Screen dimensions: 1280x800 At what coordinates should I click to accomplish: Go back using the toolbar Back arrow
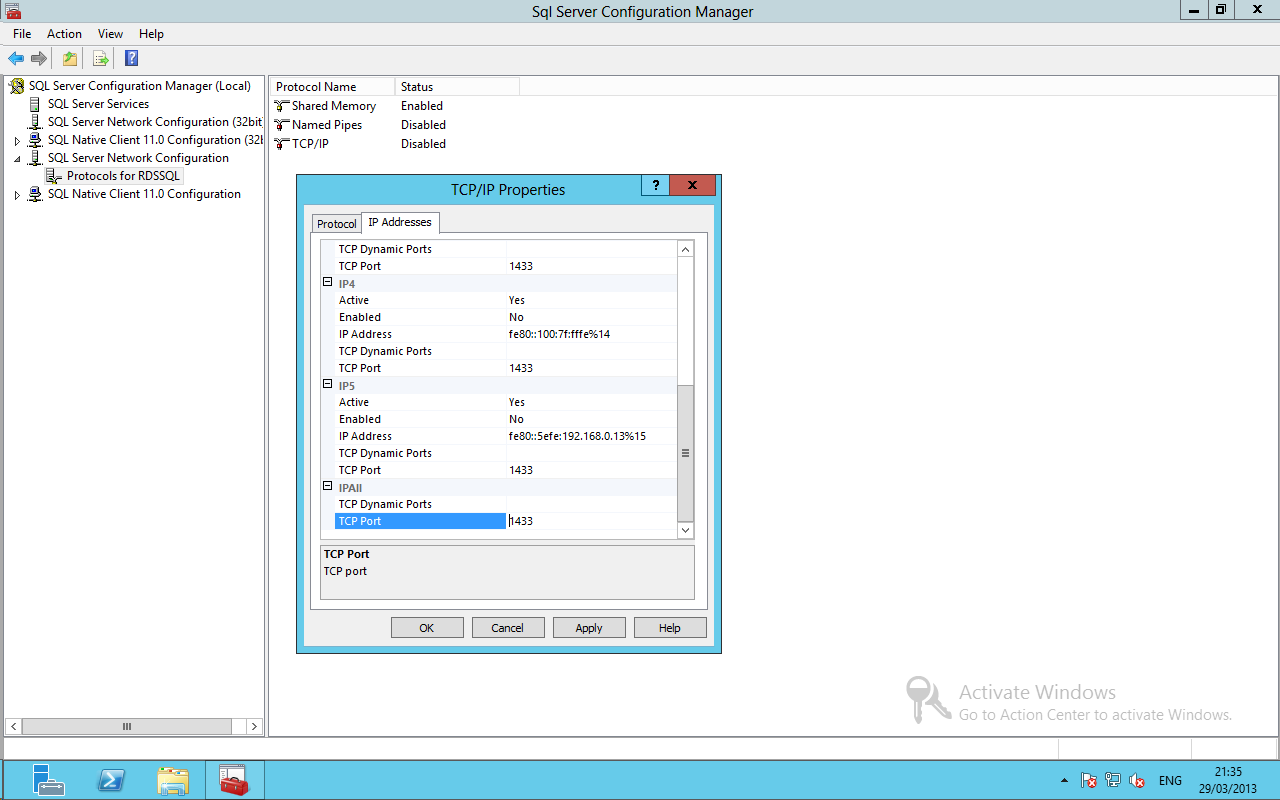(16, 58)
